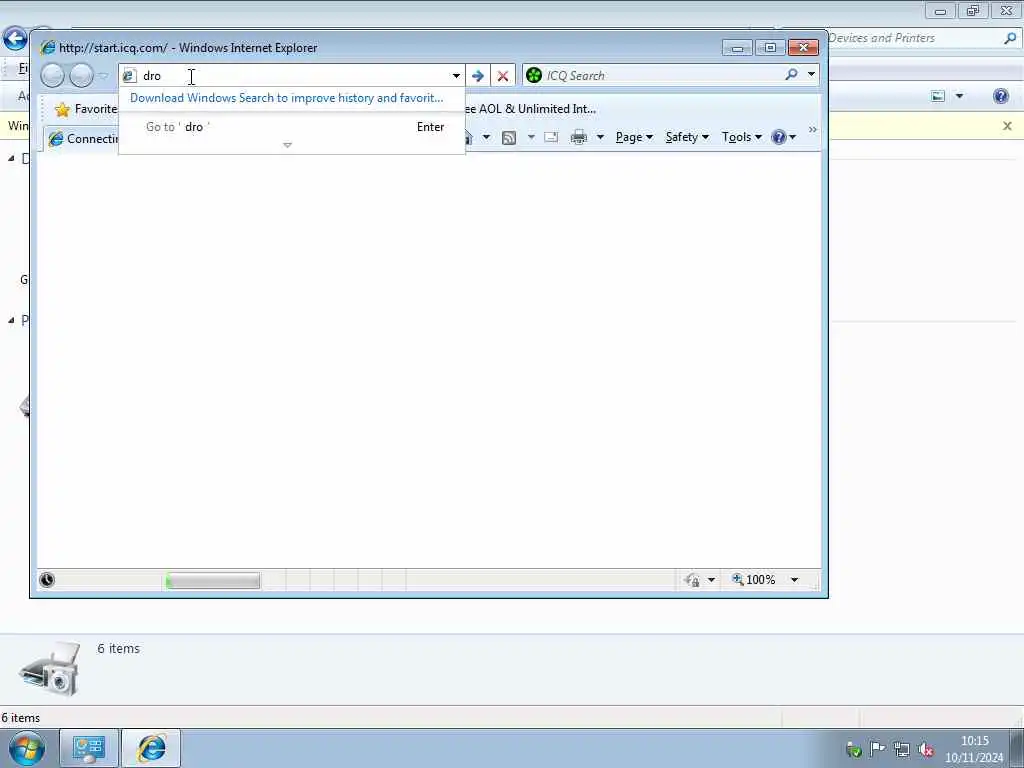This screenshot has height=768, width=1024.
Task: Open the Tools menu
Action: point(741,137)
